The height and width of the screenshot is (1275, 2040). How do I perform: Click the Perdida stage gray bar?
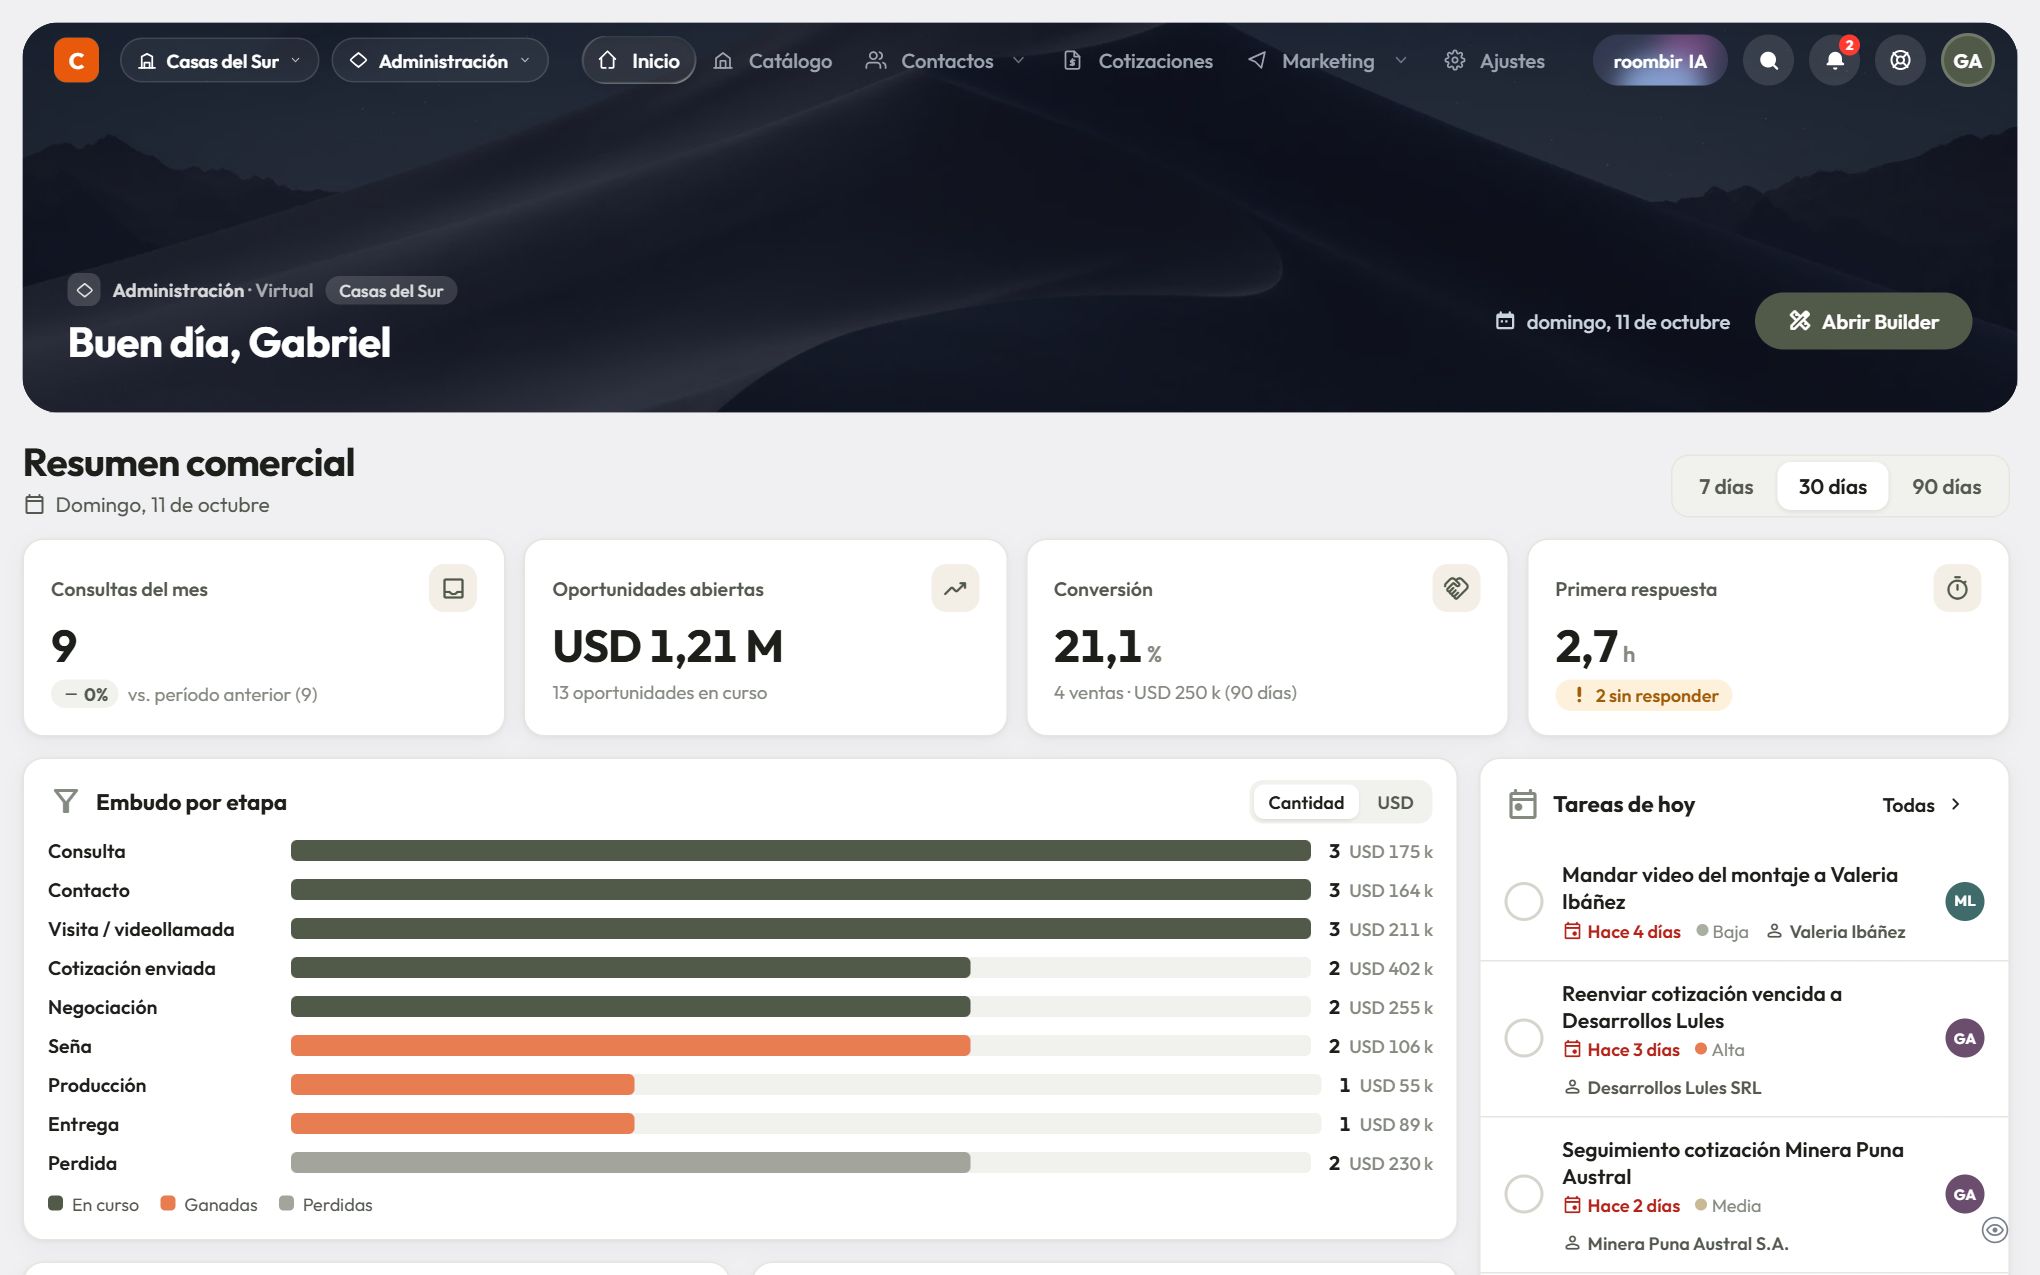(x=630, y=1163)
